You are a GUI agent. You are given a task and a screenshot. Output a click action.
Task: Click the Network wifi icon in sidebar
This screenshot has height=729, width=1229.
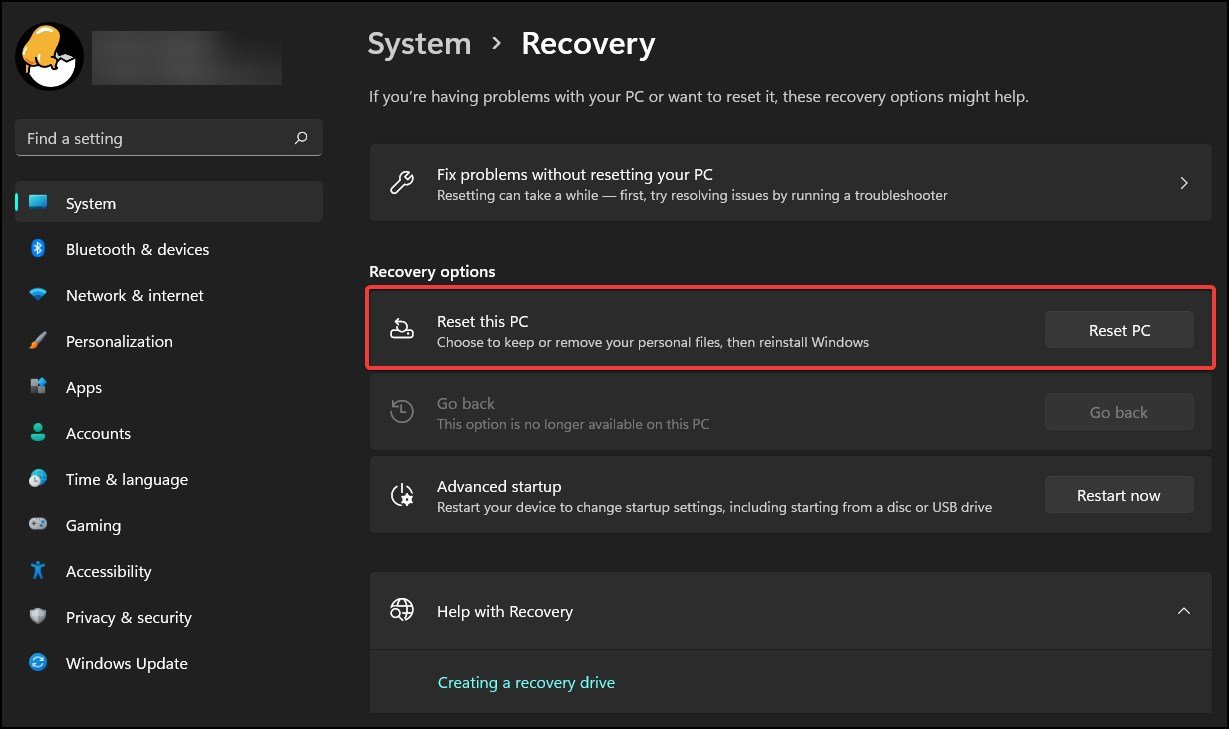click(38, 295)
